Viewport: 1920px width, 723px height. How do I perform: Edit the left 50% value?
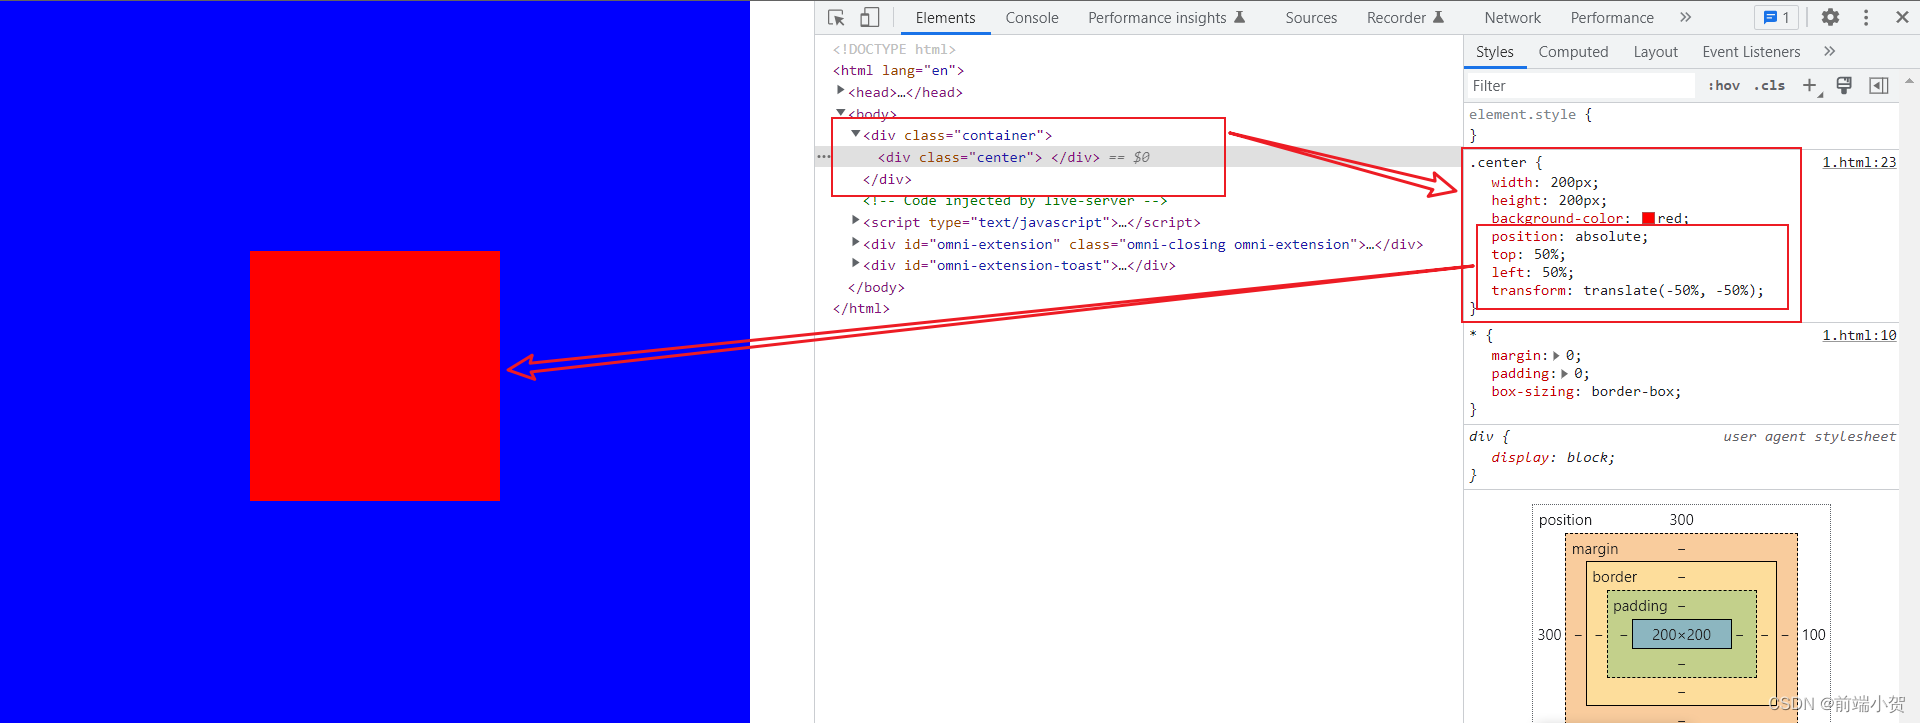click(x=1554, y=273)
